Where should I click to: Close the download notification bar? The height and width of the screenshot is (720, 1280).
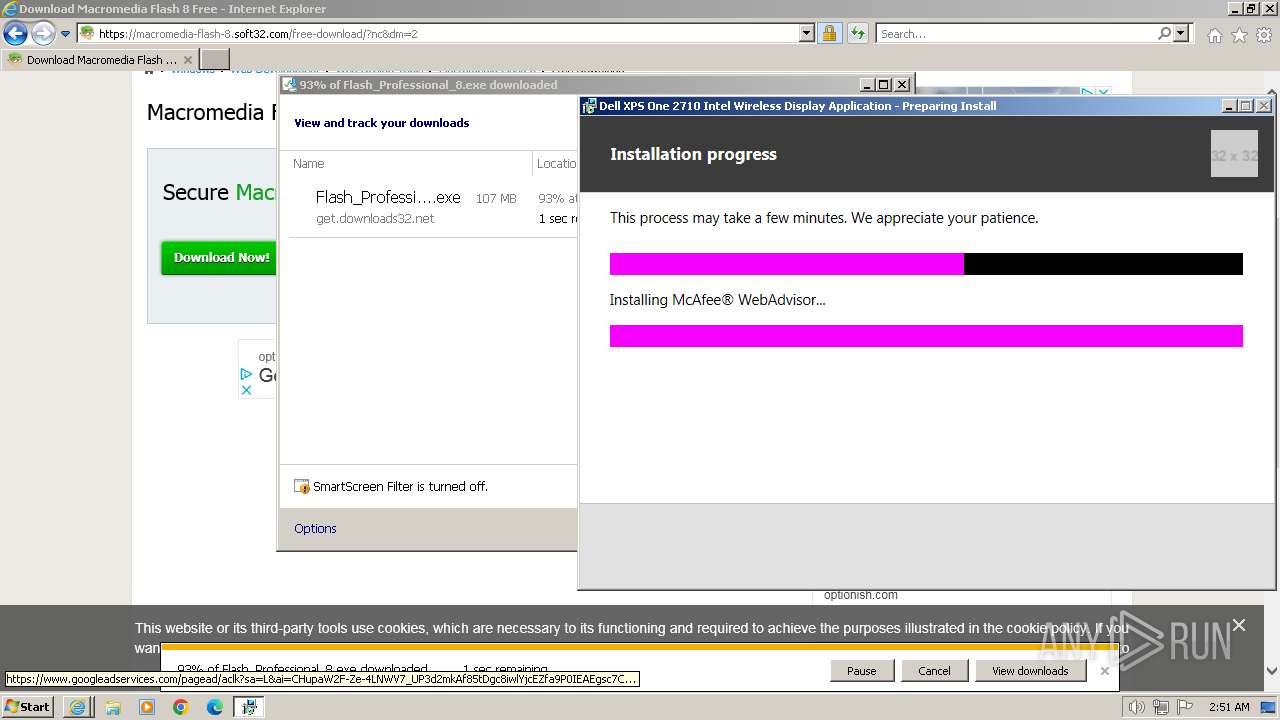1104,671
